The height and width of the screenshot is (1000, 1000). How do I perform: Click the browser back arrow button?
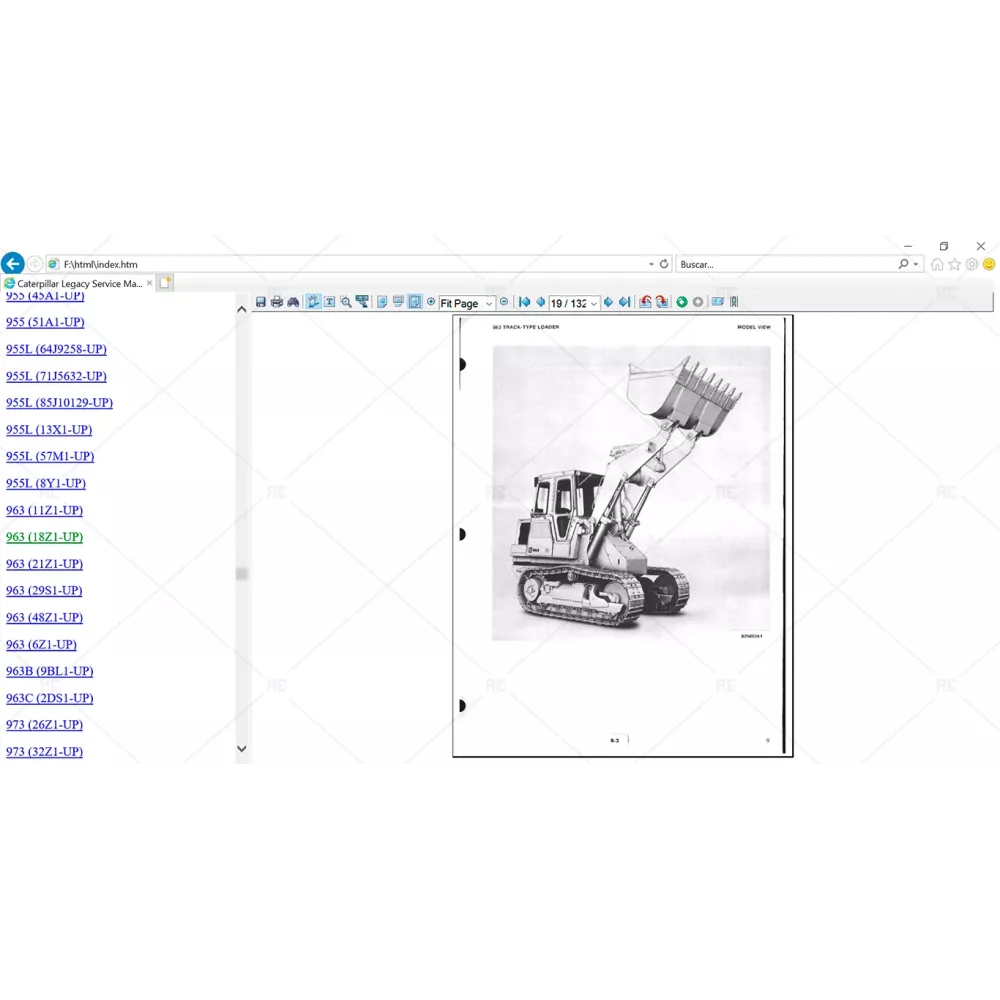12,264
